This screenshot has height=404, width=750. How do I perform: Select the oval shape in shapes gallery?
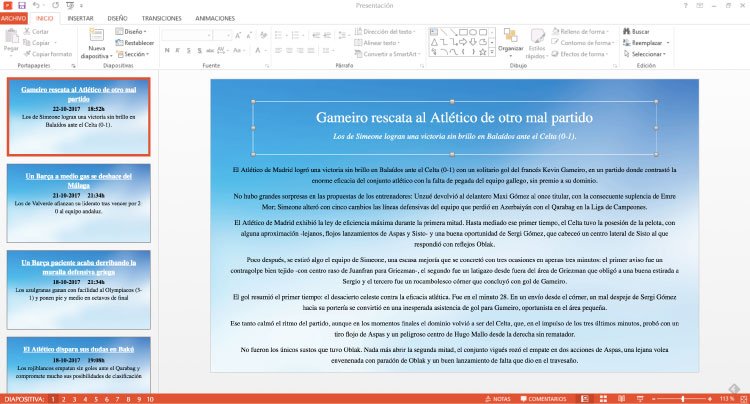click(473, 32)
